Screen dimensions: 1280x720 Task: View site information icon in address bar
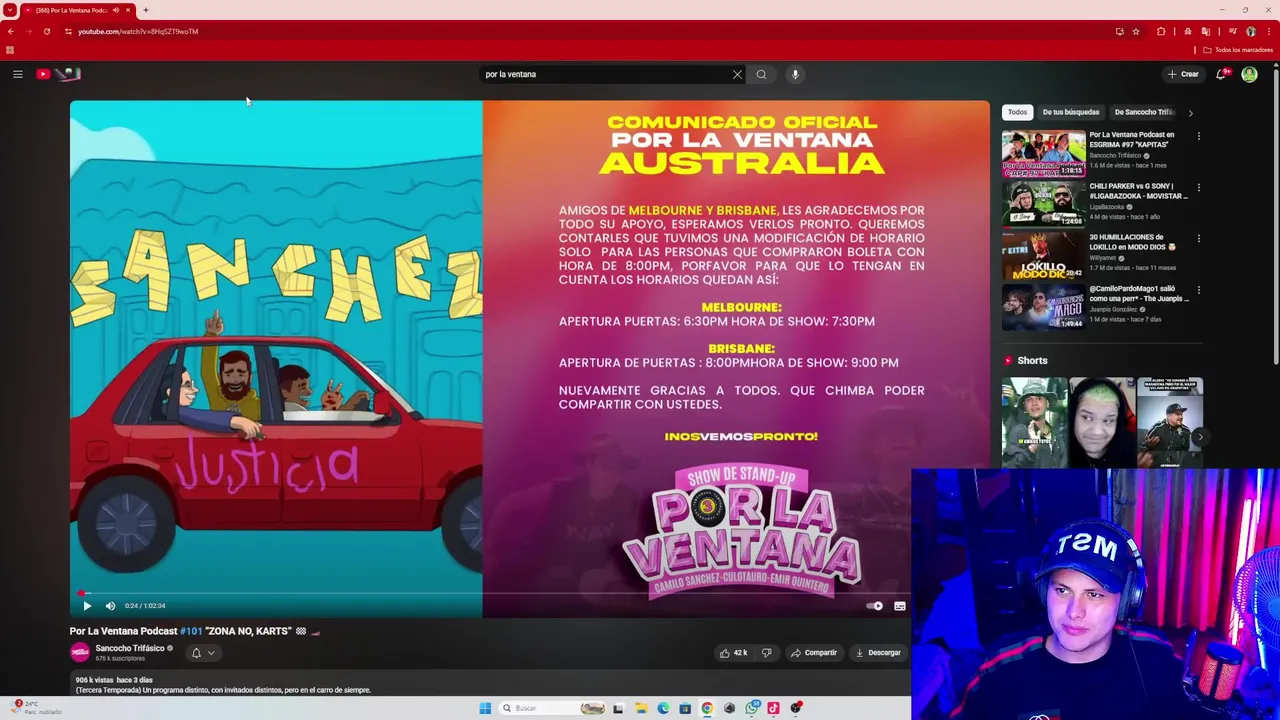(68, 31)
